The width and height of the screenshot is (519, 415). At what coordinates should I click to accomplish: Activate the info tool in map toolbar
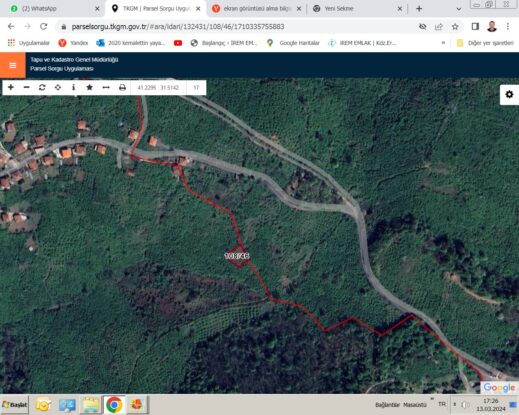point(73,87)
